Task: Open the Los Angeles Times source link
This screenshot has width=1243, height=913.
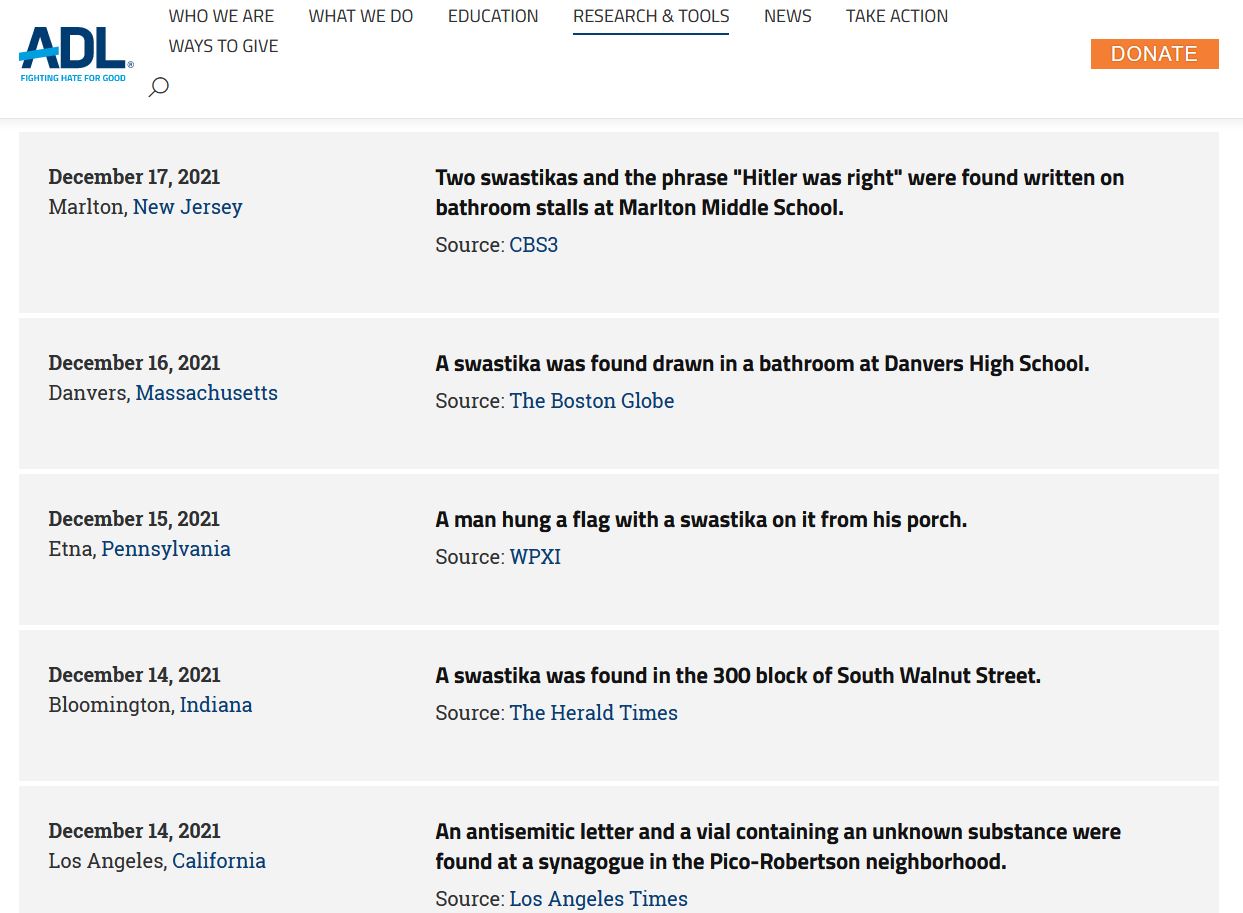Action: pyautogui.click(x=599, y=898)
